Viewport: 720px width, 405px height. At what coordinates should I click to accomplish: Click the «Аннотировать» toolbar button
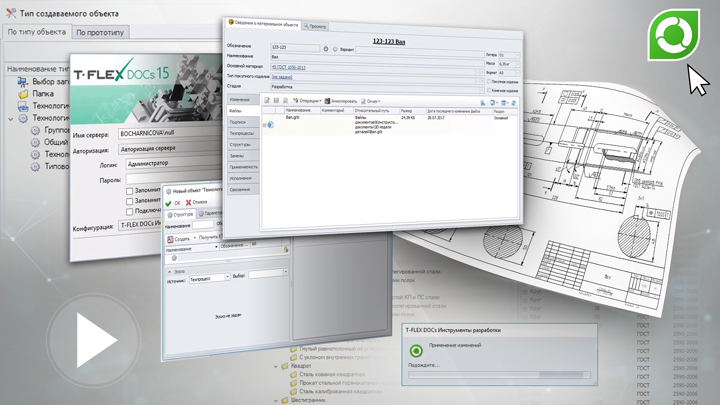[340, 101]
